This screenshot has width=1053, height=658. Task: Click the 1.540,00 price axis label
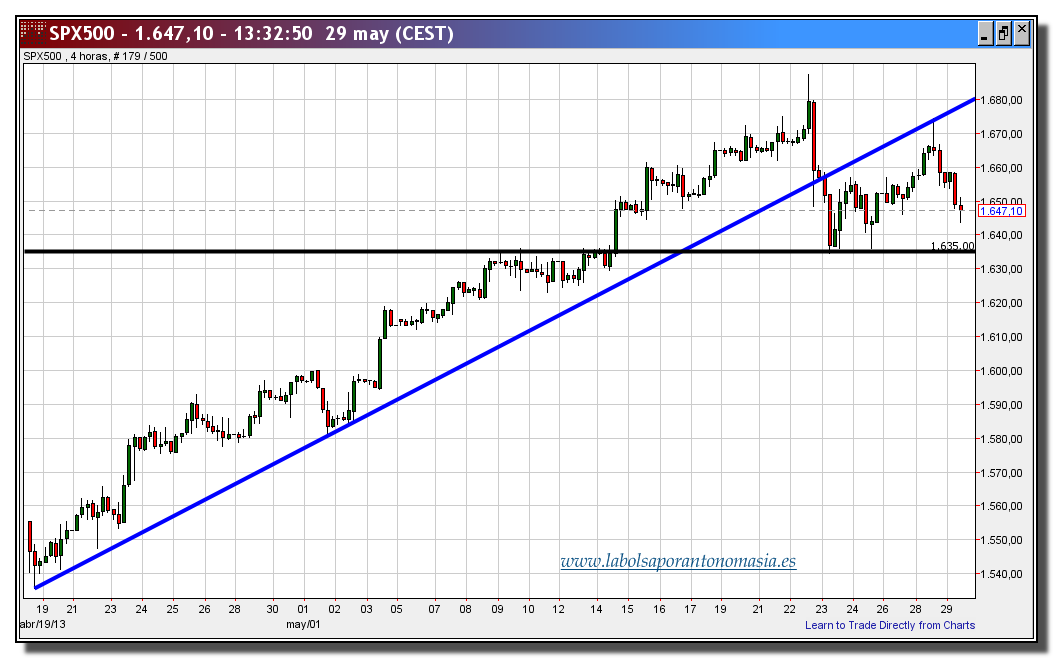[1001, 574]
